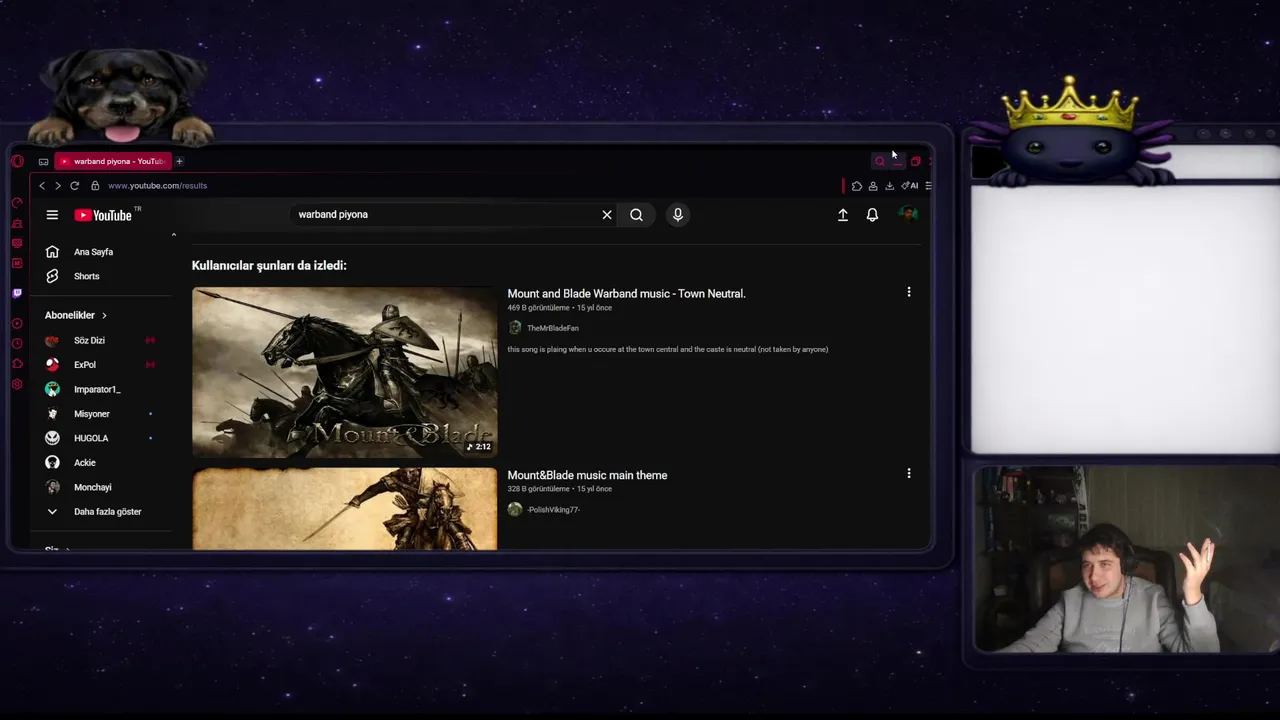Image resolution: width=1280 pixels, height=720 pixels.
Task: Open browser easy setup menu icon
Action: click(928, 186)
